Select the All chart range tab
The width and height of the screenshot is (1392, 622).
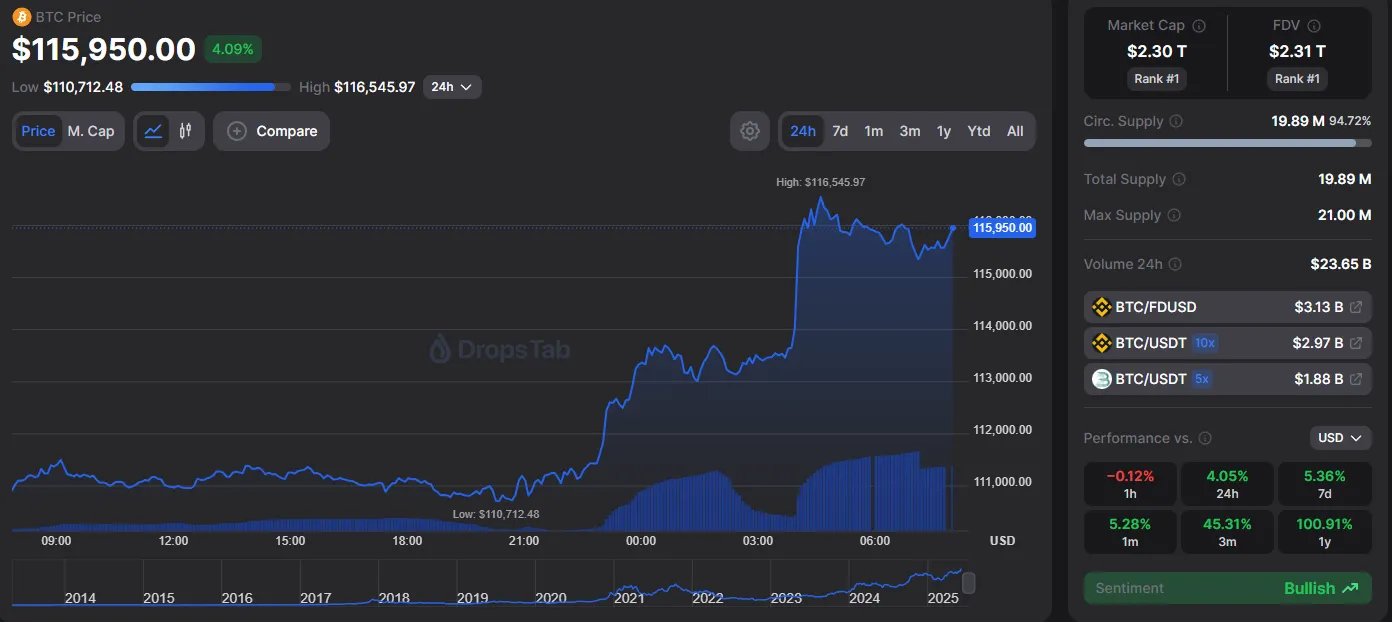pyautogui.click(x=1015, y=131)
